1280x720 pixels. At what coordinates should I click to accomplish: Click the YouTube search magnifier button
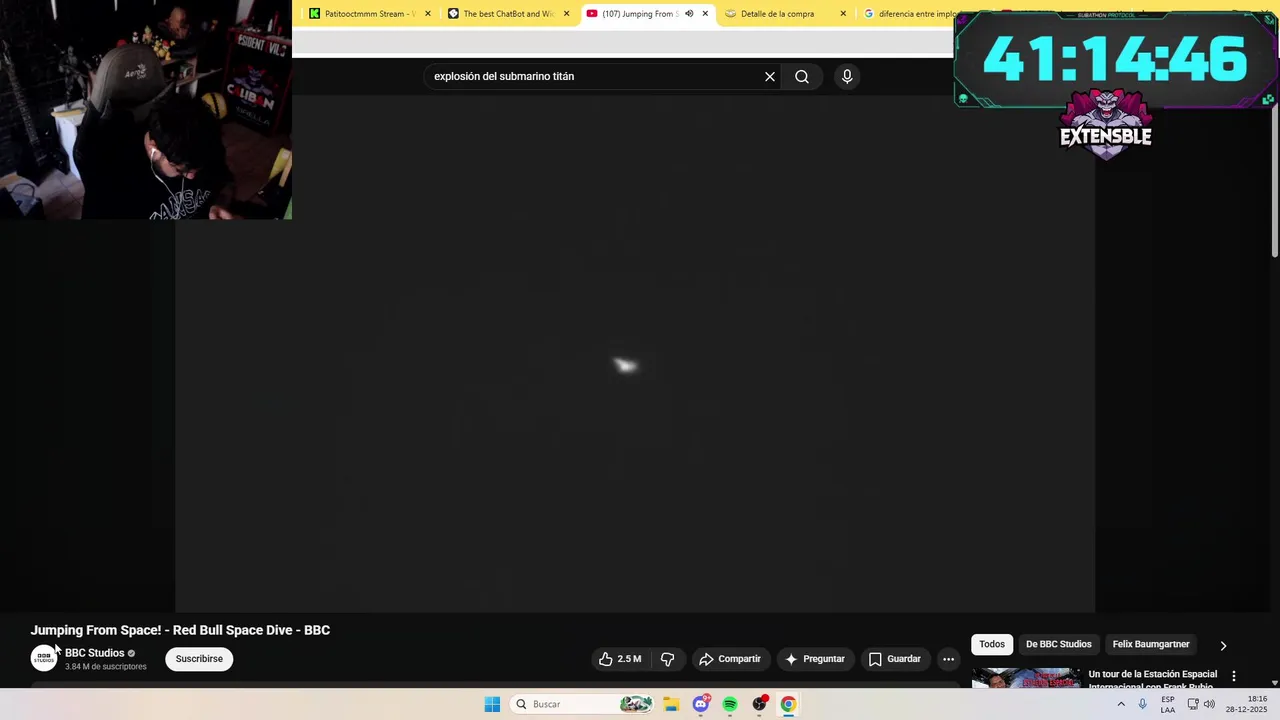[x=802, y=76]
